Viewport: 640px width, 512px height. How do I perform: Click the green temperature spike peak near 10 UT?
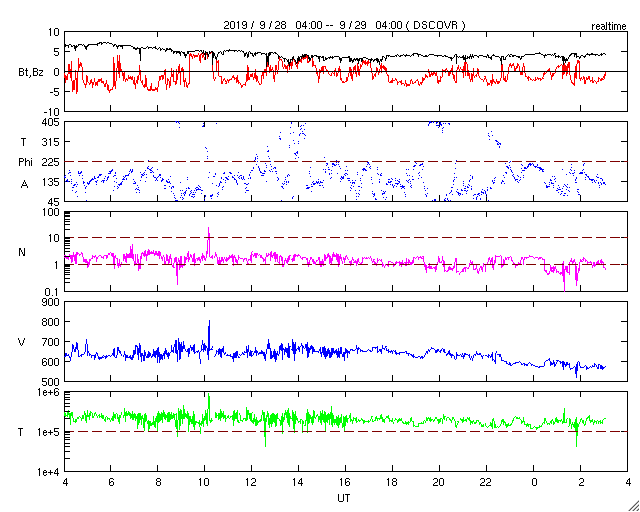209,395
